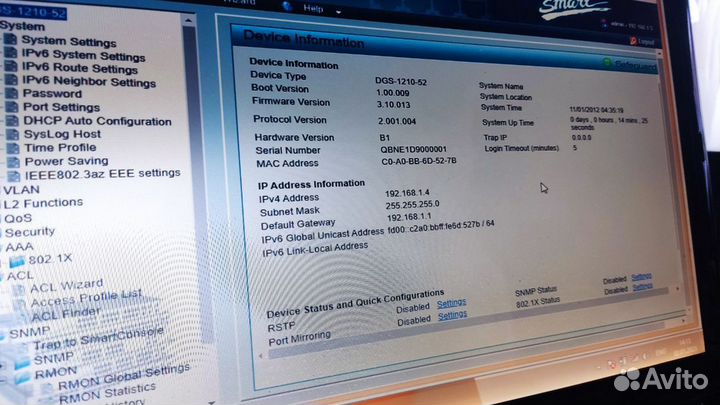This screenshot has height=405, width=720.
Task: Expand the QoS tree section
Action: pyautogui.click(x=18, y=218)
